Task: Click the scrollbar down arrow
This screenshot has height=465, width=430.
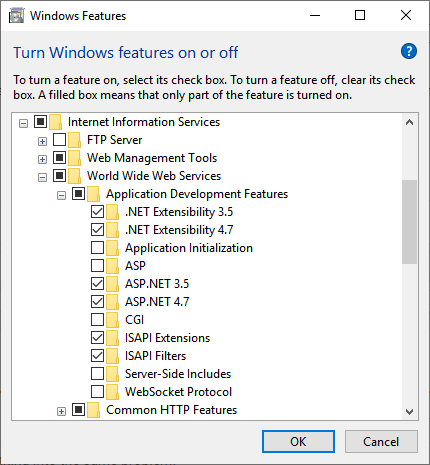Action: pos(410,412)
